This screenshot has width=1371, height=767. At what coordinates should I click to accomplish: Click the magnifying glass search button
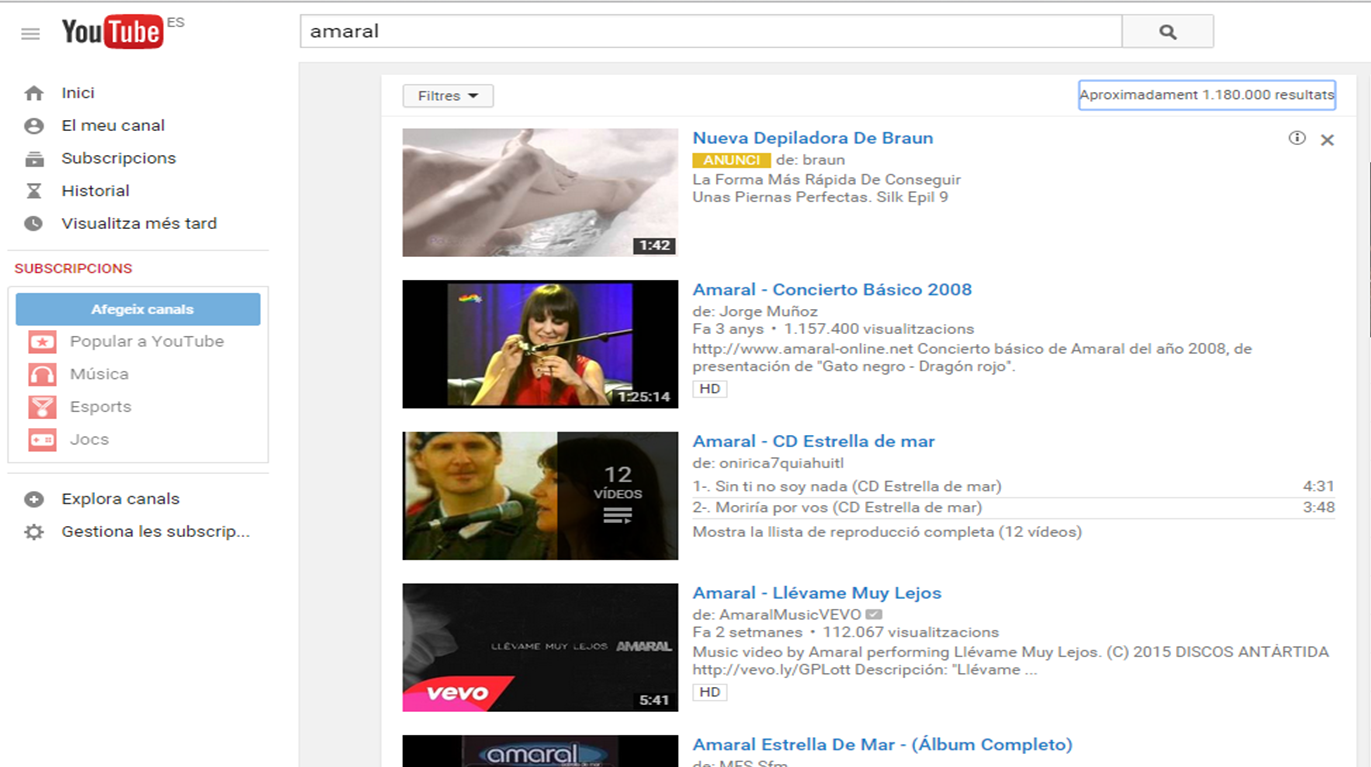1167,32
